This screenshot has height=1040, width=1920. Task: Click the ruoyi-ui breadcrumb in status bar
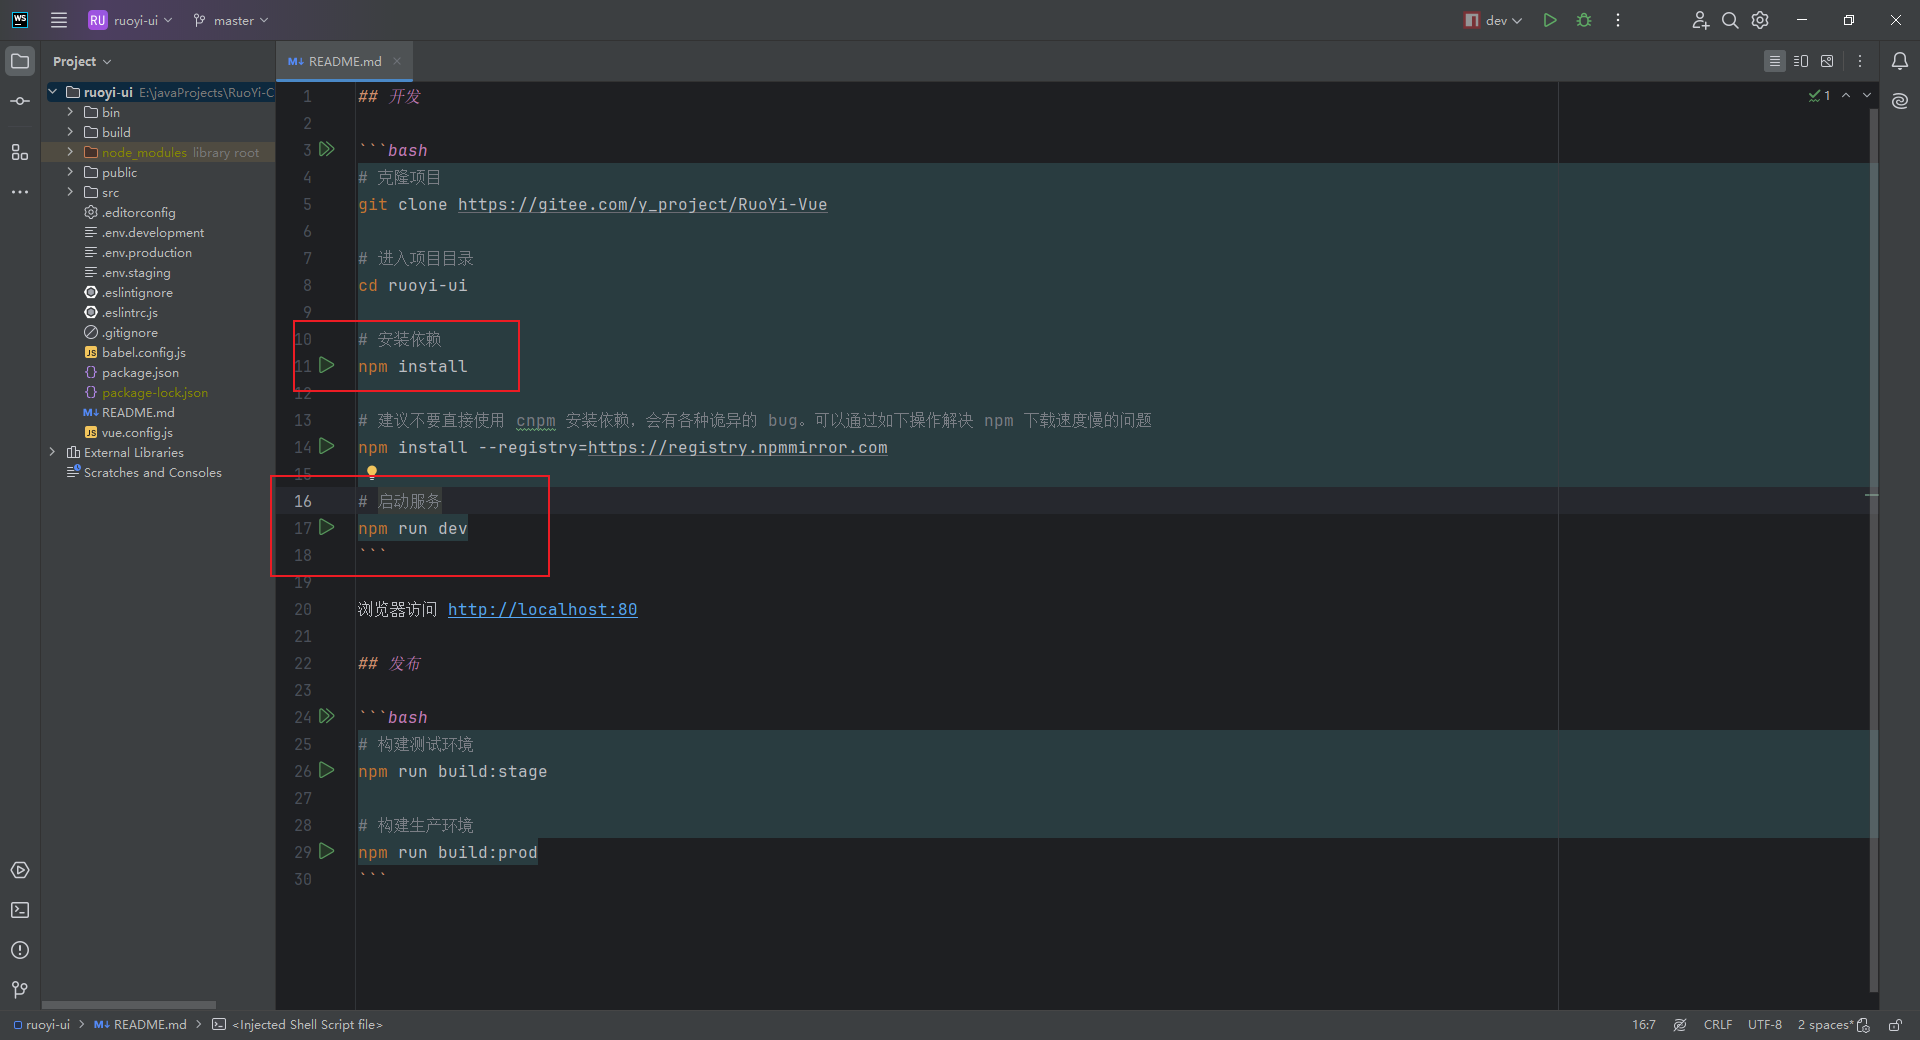[41, 1025]
